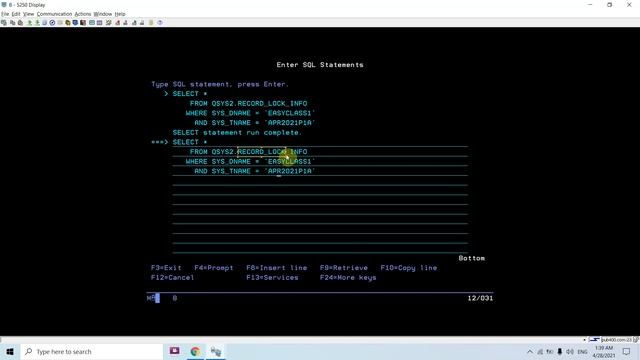This screenshot has height=360, width=640.
Task: Open the Window menu
Action: tap(103, 14)
